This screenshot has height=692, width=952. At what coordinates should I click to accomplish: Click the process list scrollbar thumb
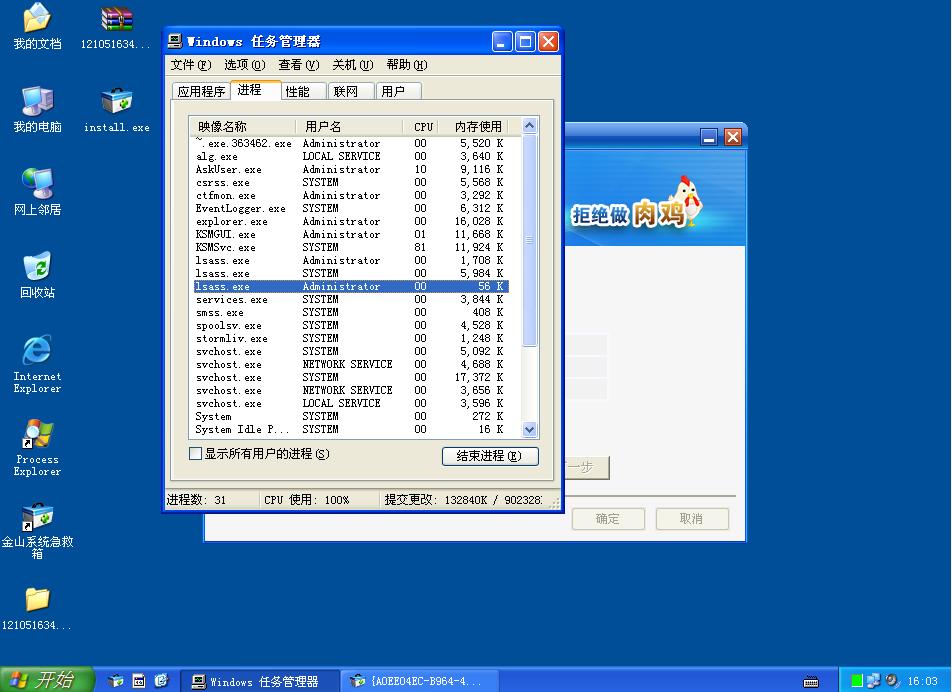[x=529, y=240]
